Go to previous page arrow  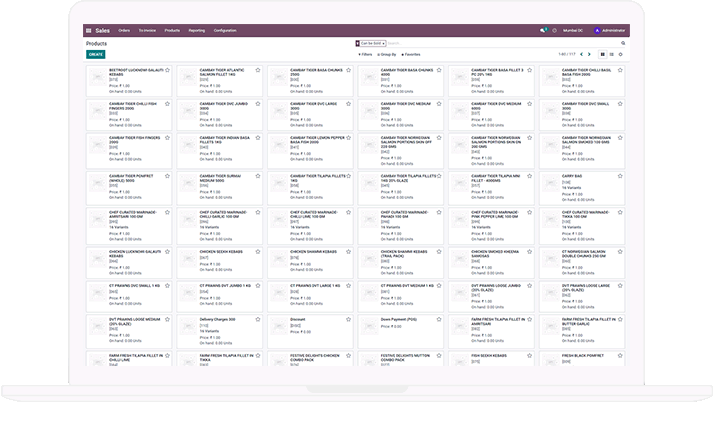click(x=581, y=54)
